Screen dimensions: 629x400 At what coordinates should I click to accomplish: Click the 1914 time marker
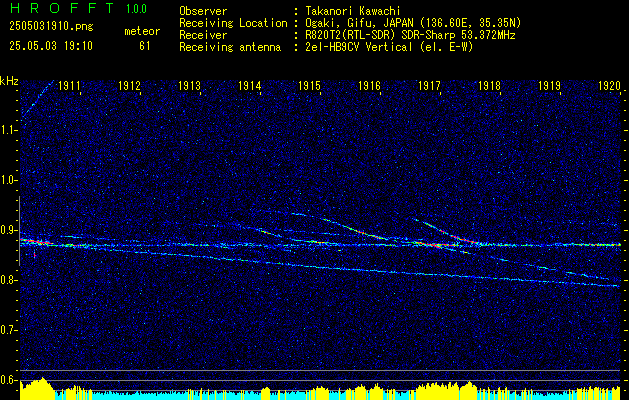(250, 85)
